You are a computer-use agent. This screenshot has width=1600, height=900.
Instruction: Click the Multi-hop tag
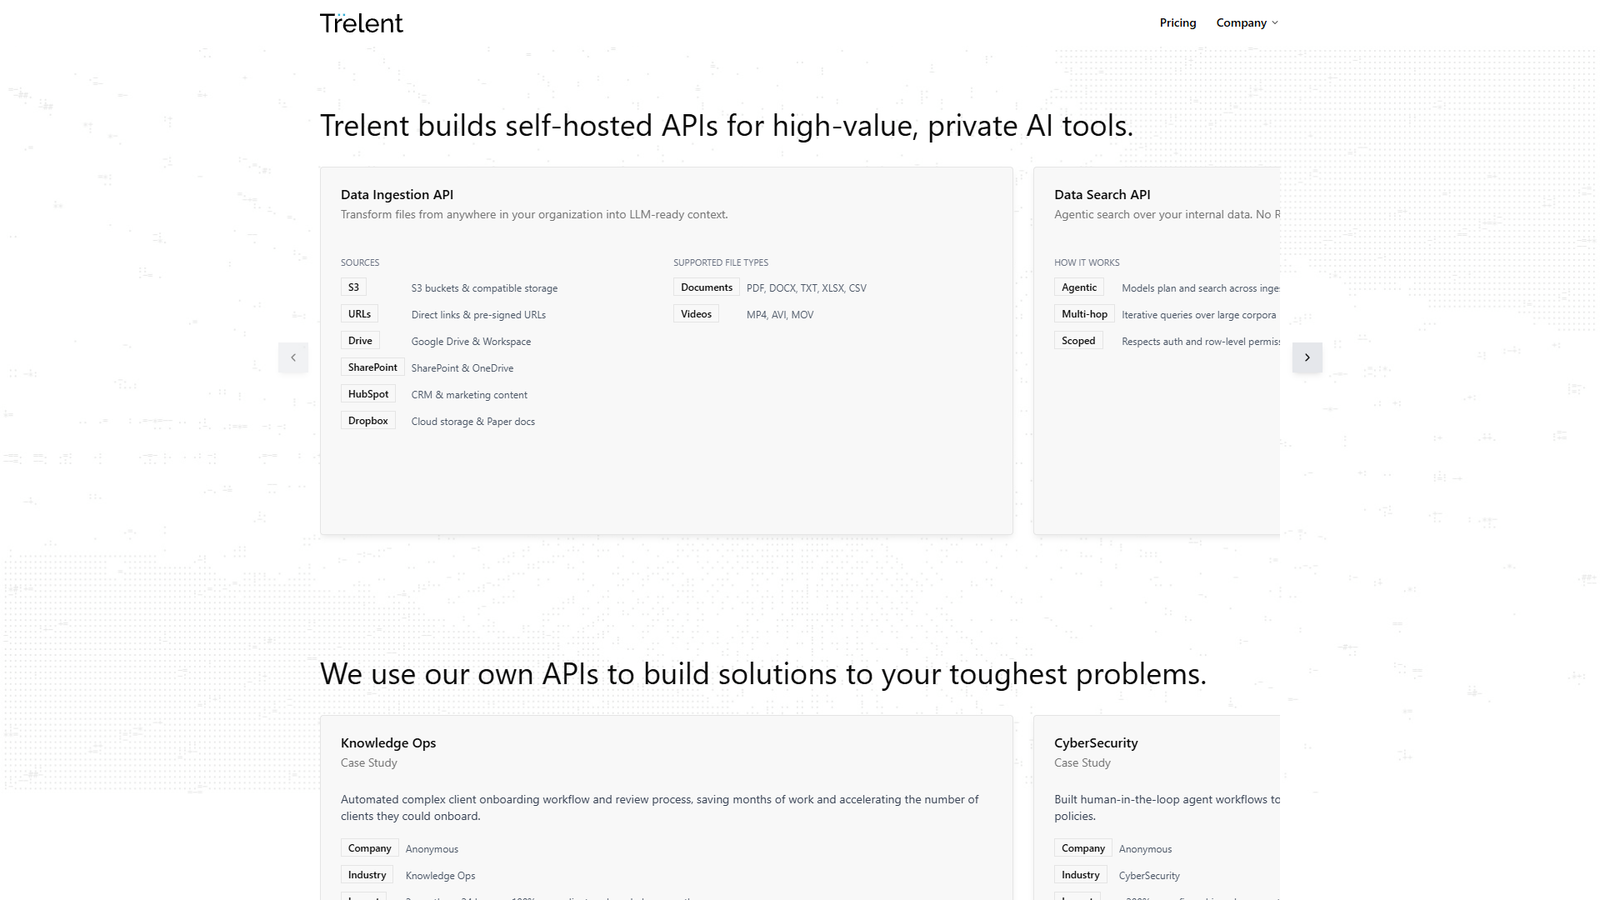click(1084, 314)
